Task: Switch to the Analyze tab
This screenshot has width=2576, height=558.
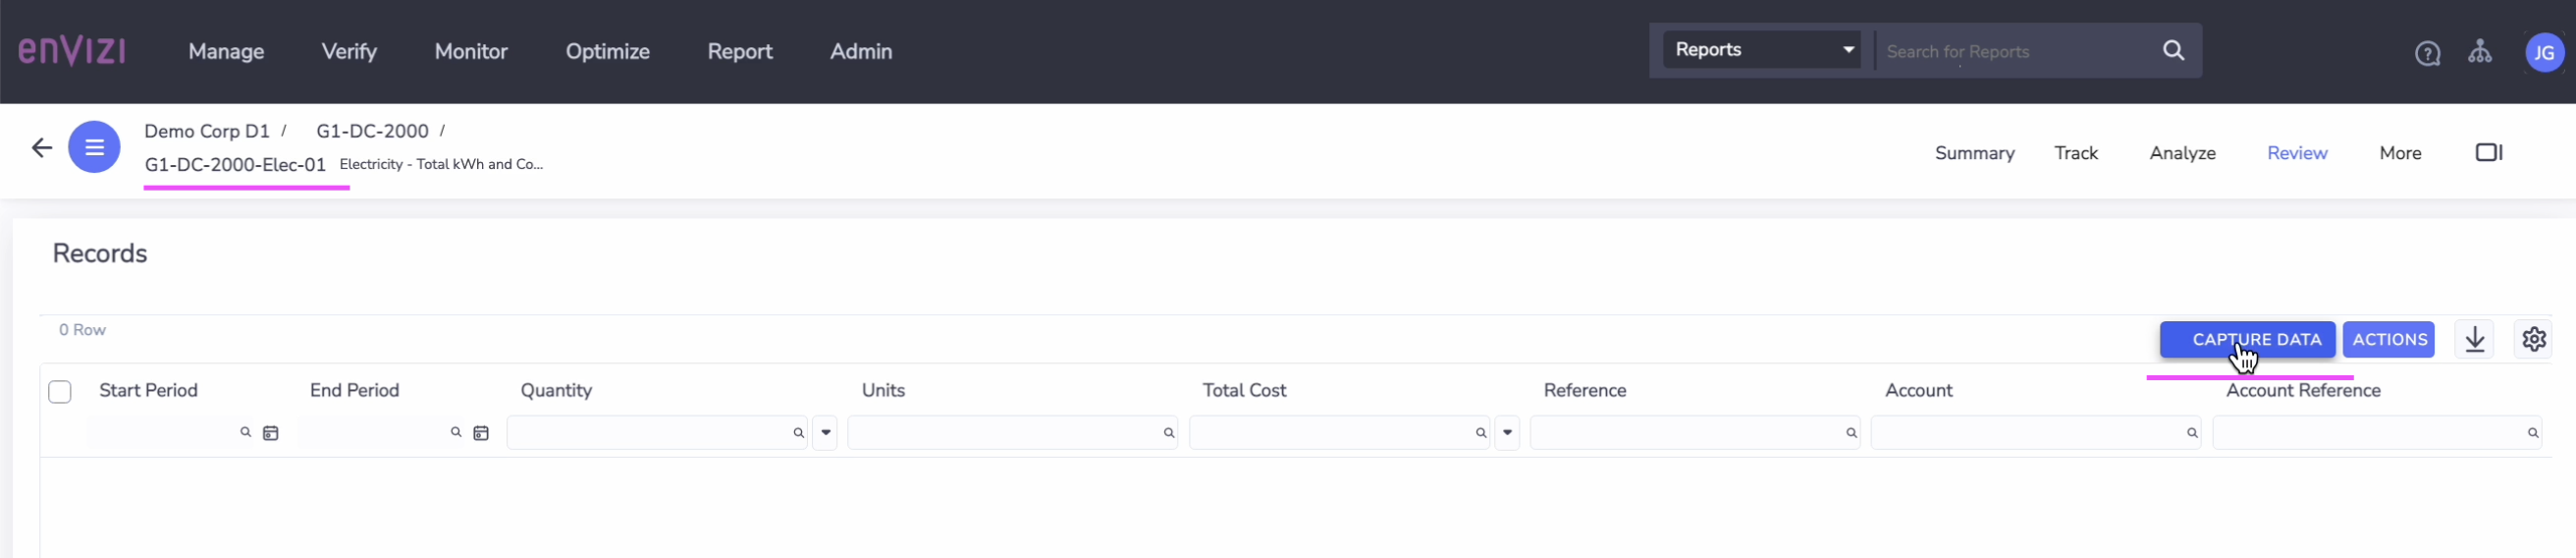Action: click(2182, 153)
